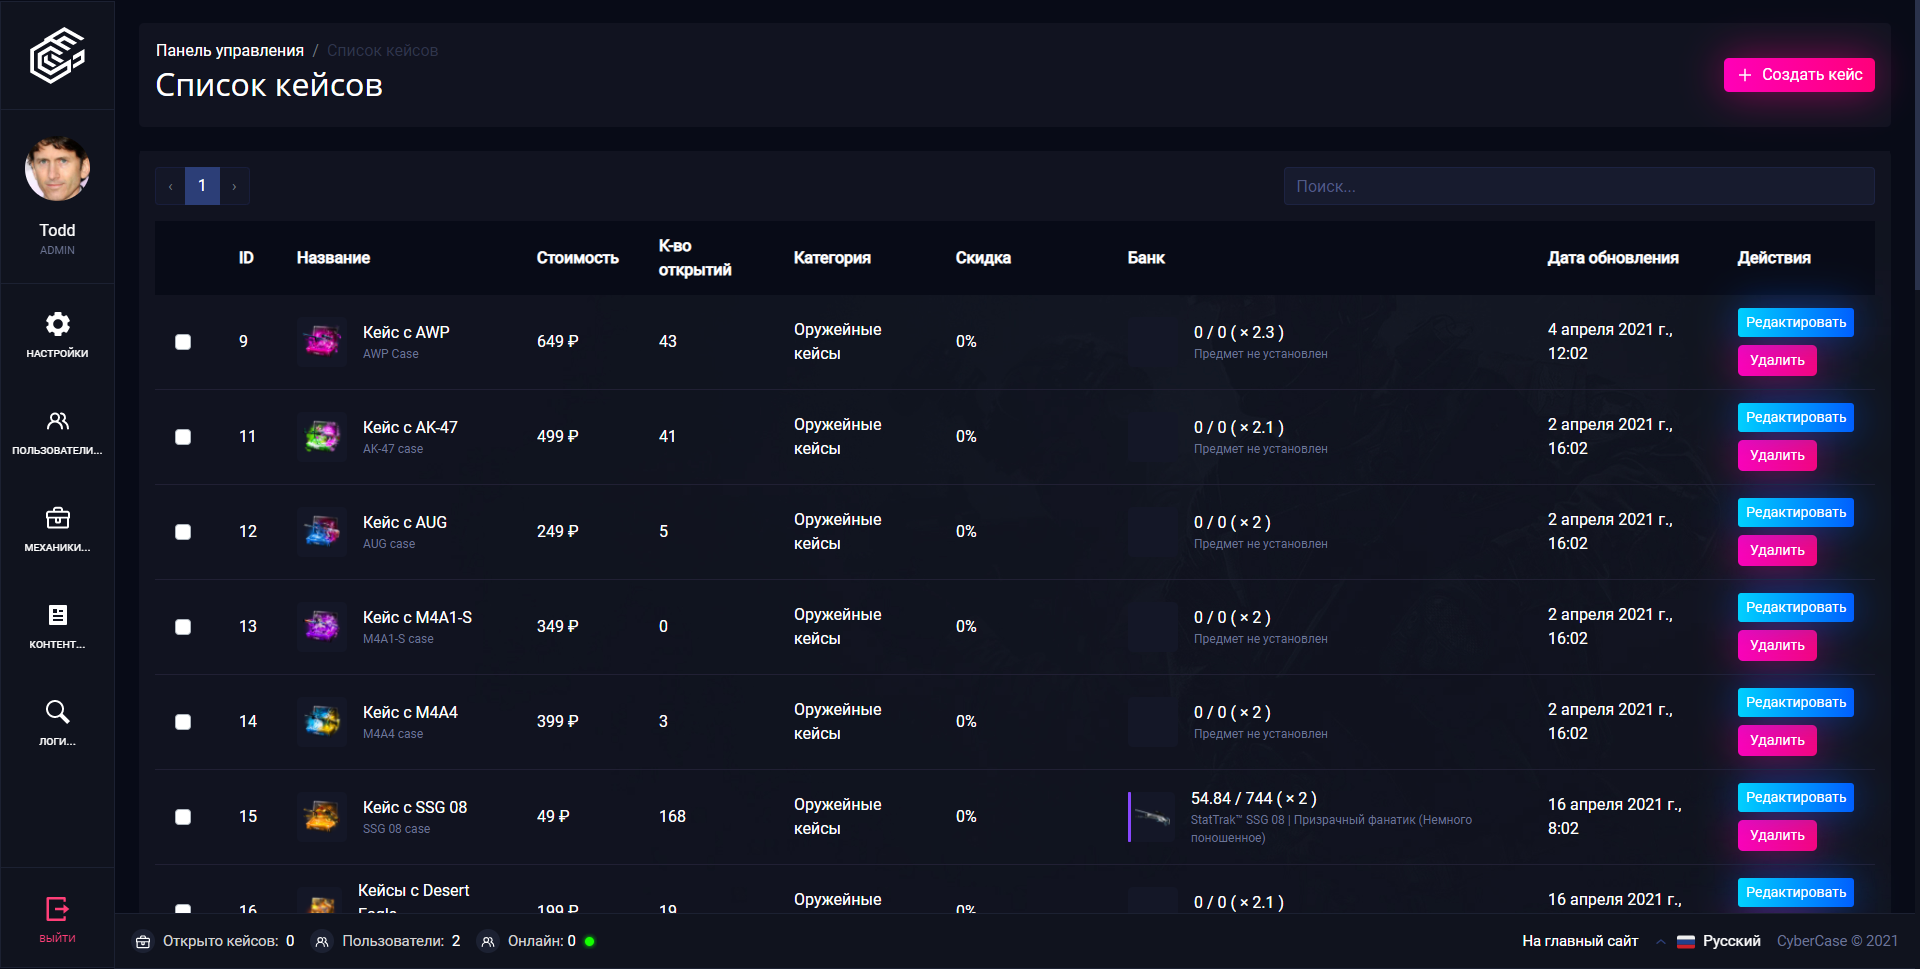Go to previous page arrow
Screen dimensions: 1920x969
click(170, 186)
